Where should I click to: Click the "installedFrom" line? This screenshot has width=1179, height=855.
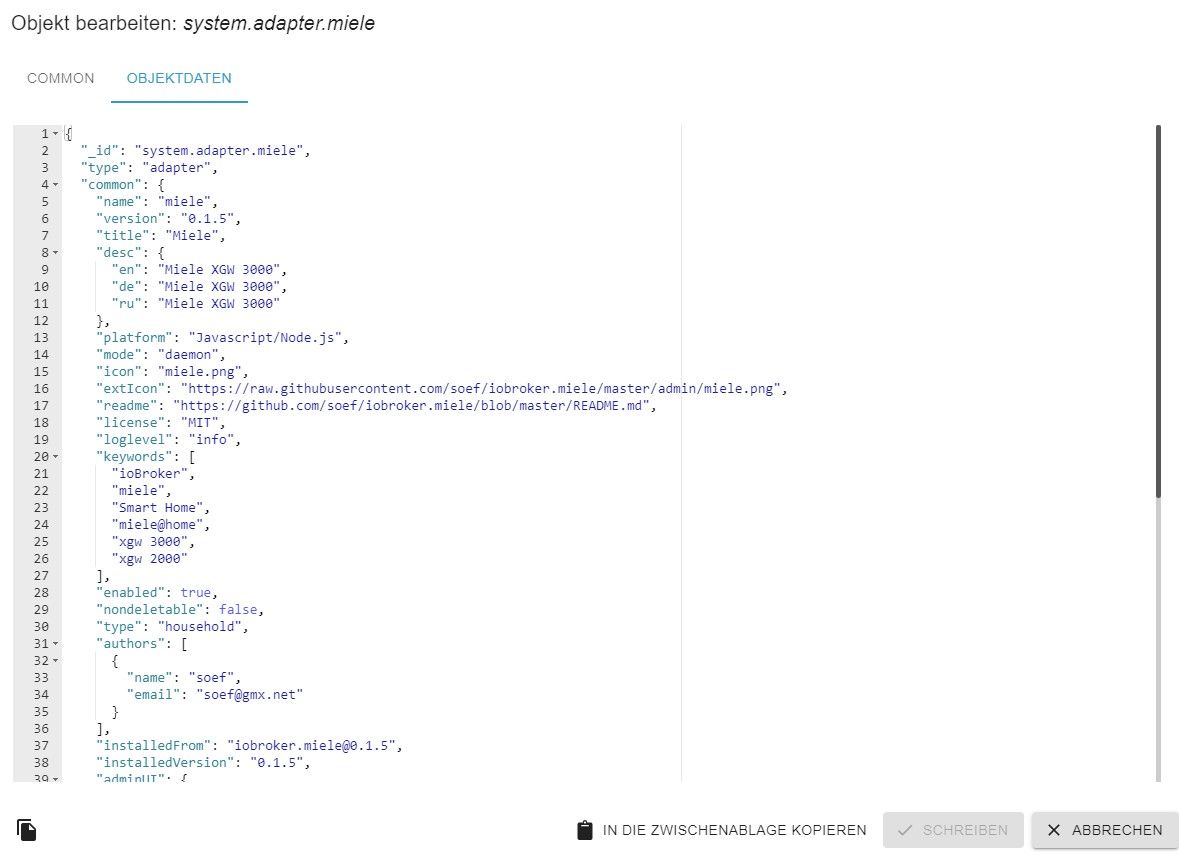point(249,746)
